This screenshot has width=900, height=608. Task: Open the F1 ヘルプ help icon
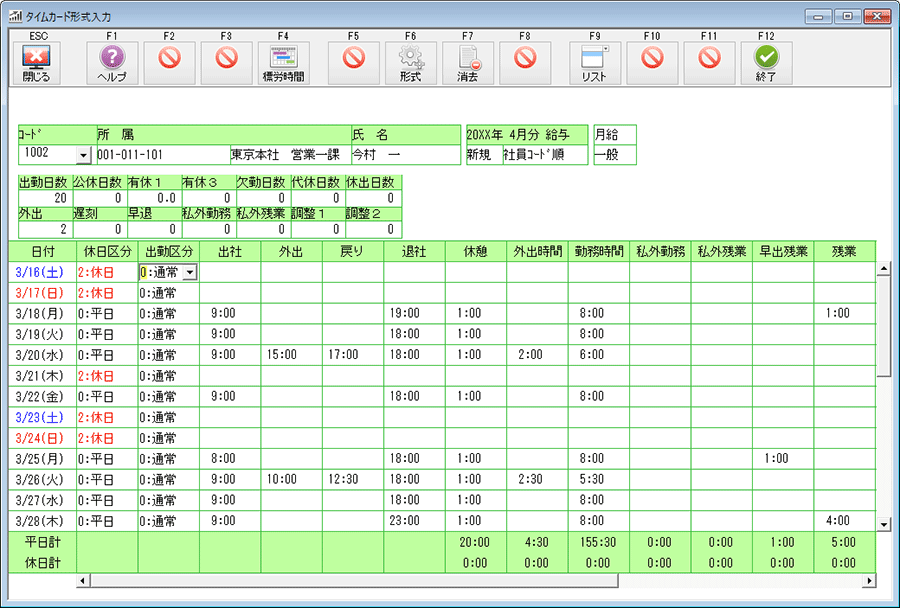coord(112,63)
